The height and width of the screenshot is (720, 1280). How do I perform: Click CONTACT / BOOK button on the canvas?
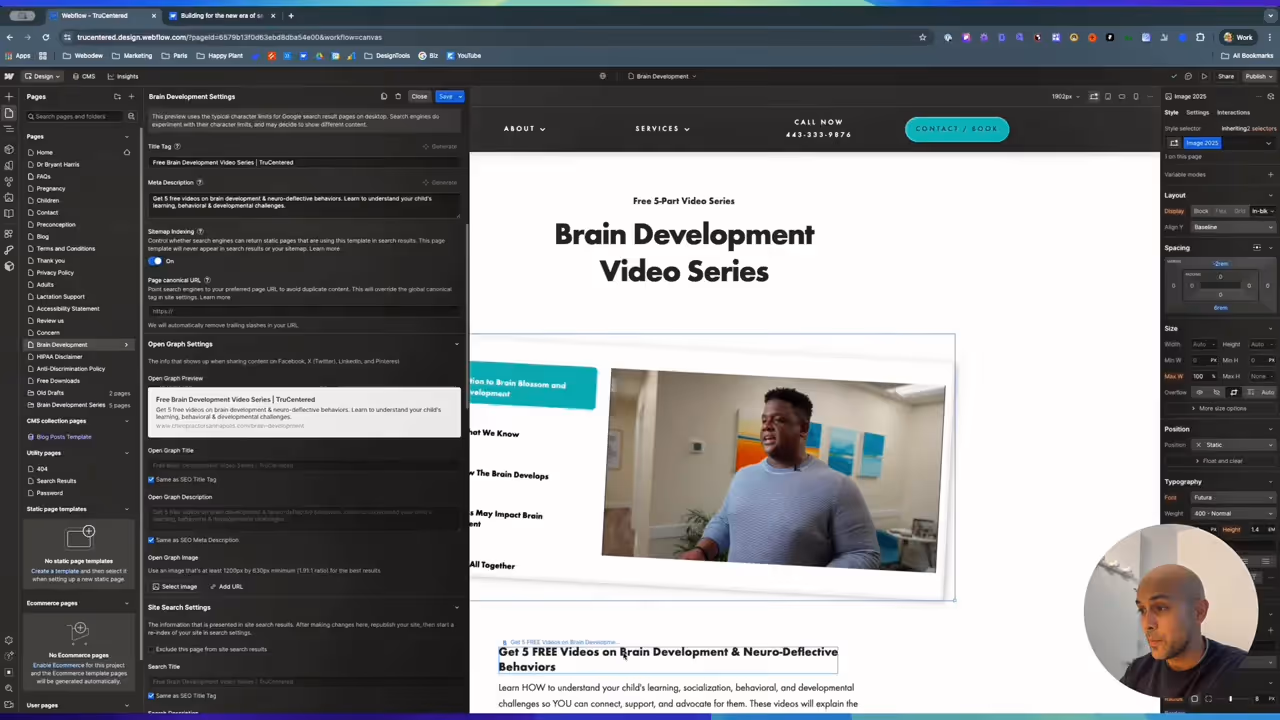(x=957, y=129)
